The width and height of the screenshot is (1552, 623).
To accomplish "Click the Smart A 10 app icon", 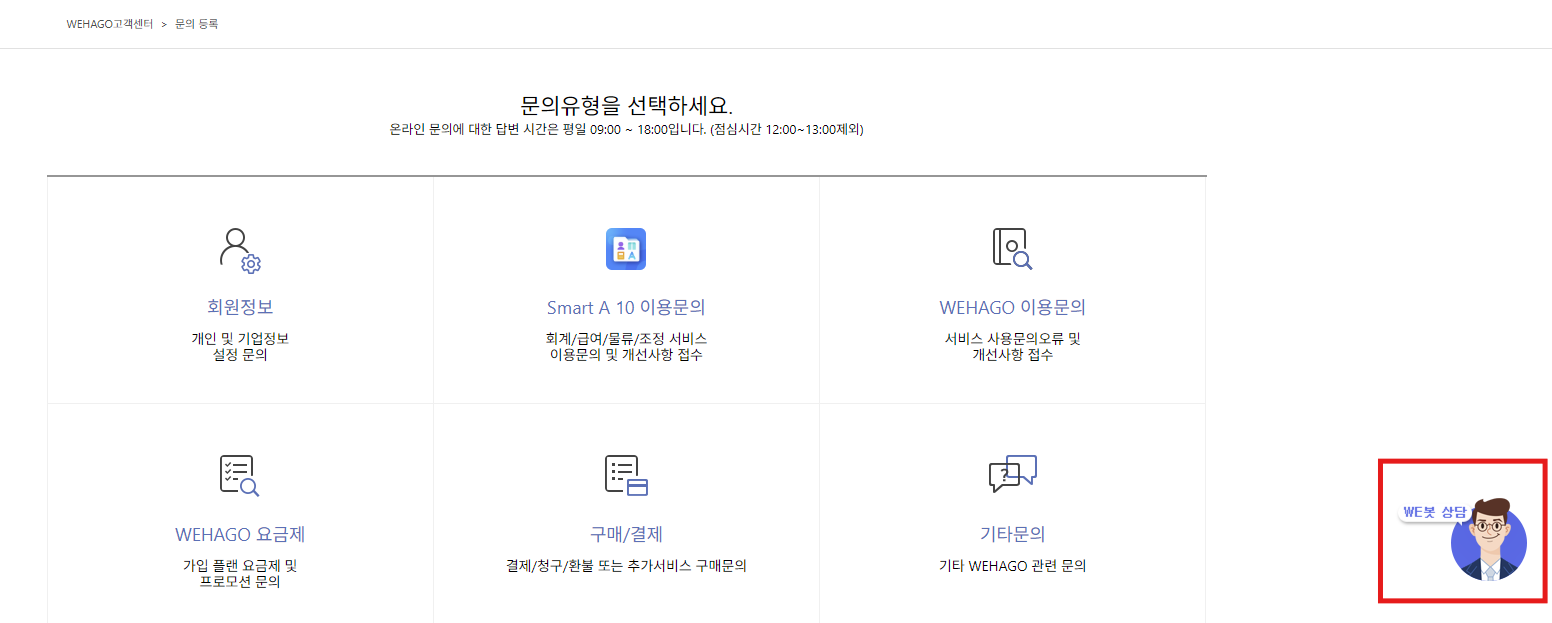I will [x=626, y=249].
